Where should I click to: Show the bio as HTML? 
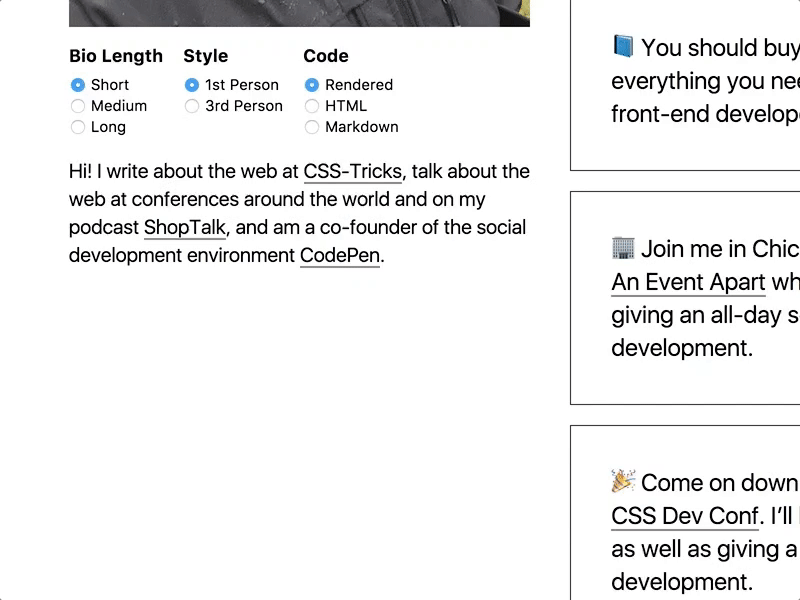coord(312,106)
